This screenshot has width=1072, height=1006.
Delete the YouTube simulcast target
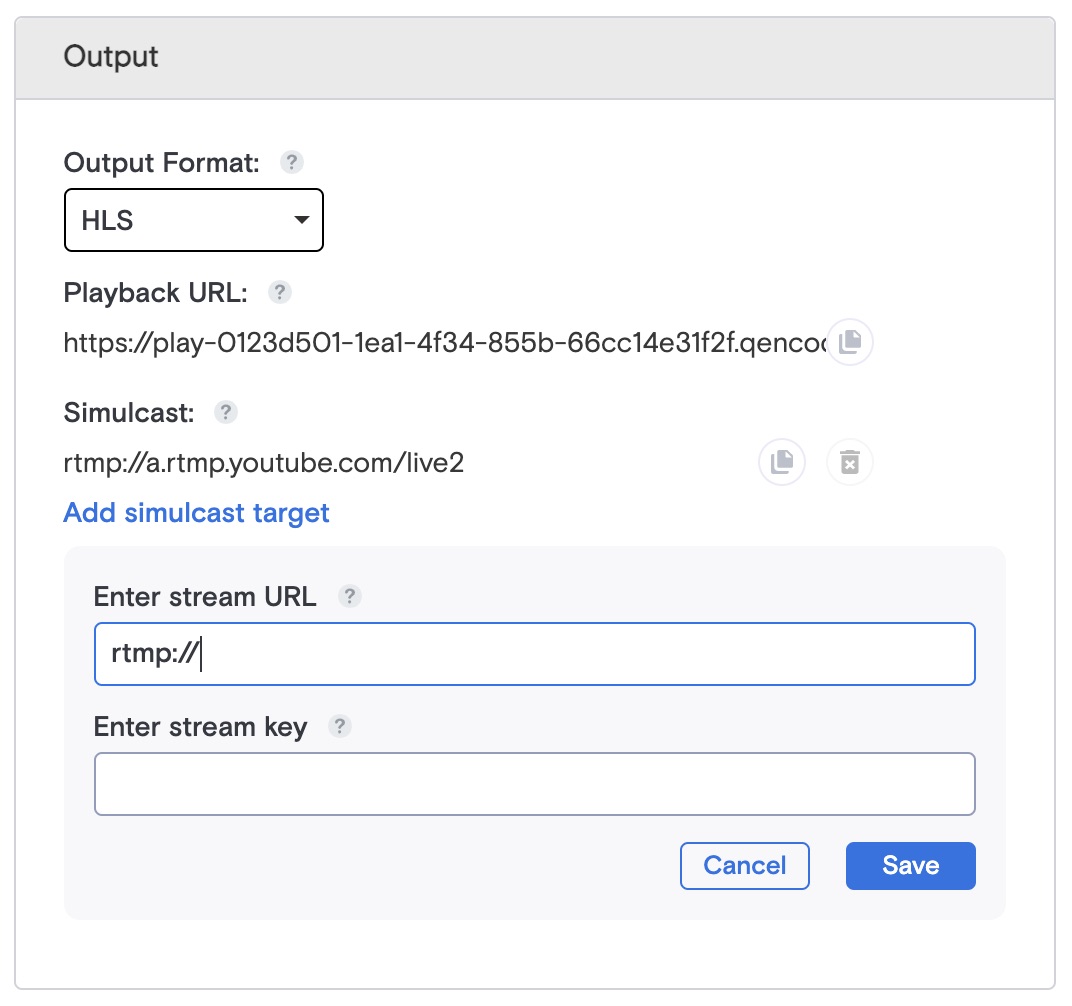(849, 462)
